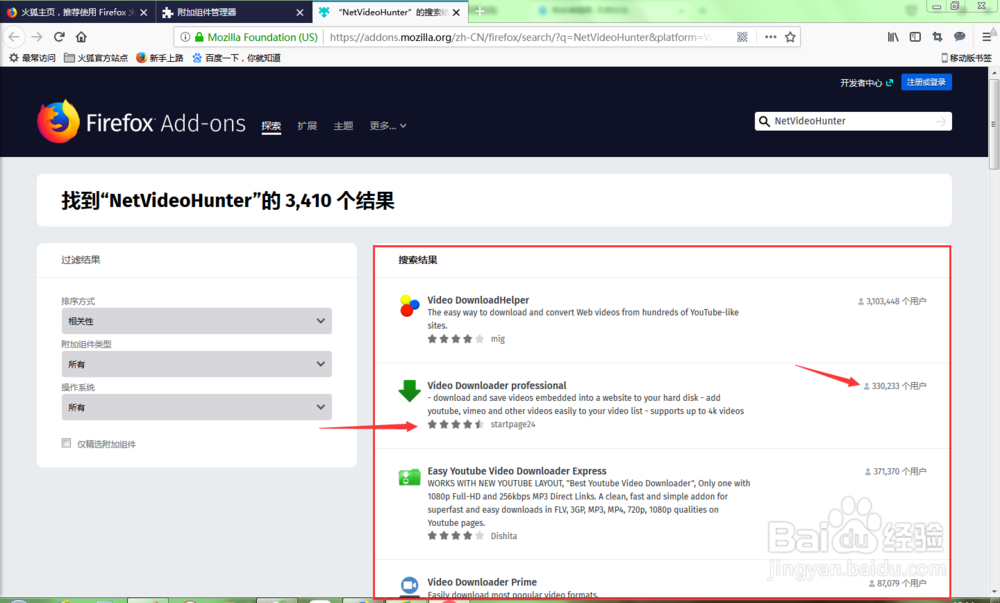Open the 扩展 navigation item

click(x=307, y=126)
